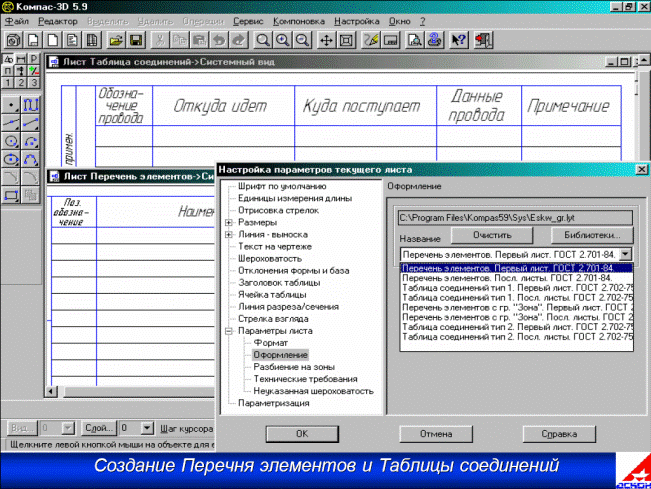Confirm the dialog with OK

302,434
